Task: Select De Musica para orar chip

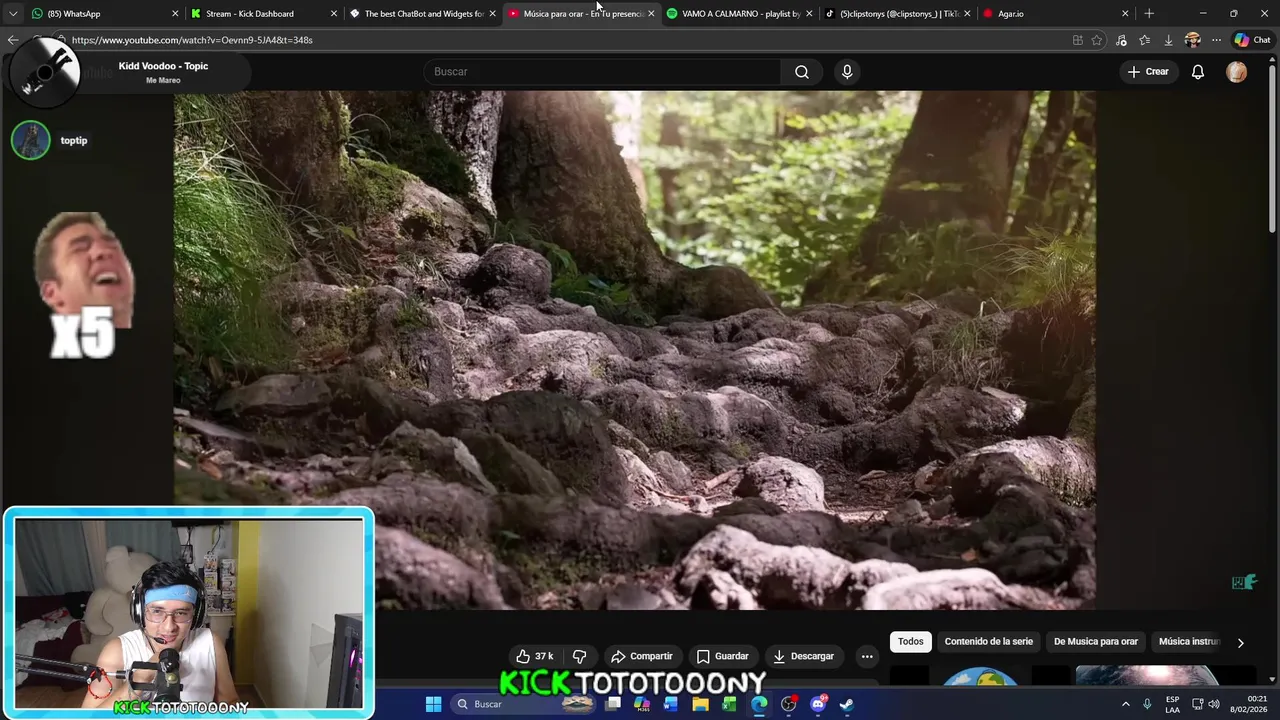Action: tap(1095, 641)
